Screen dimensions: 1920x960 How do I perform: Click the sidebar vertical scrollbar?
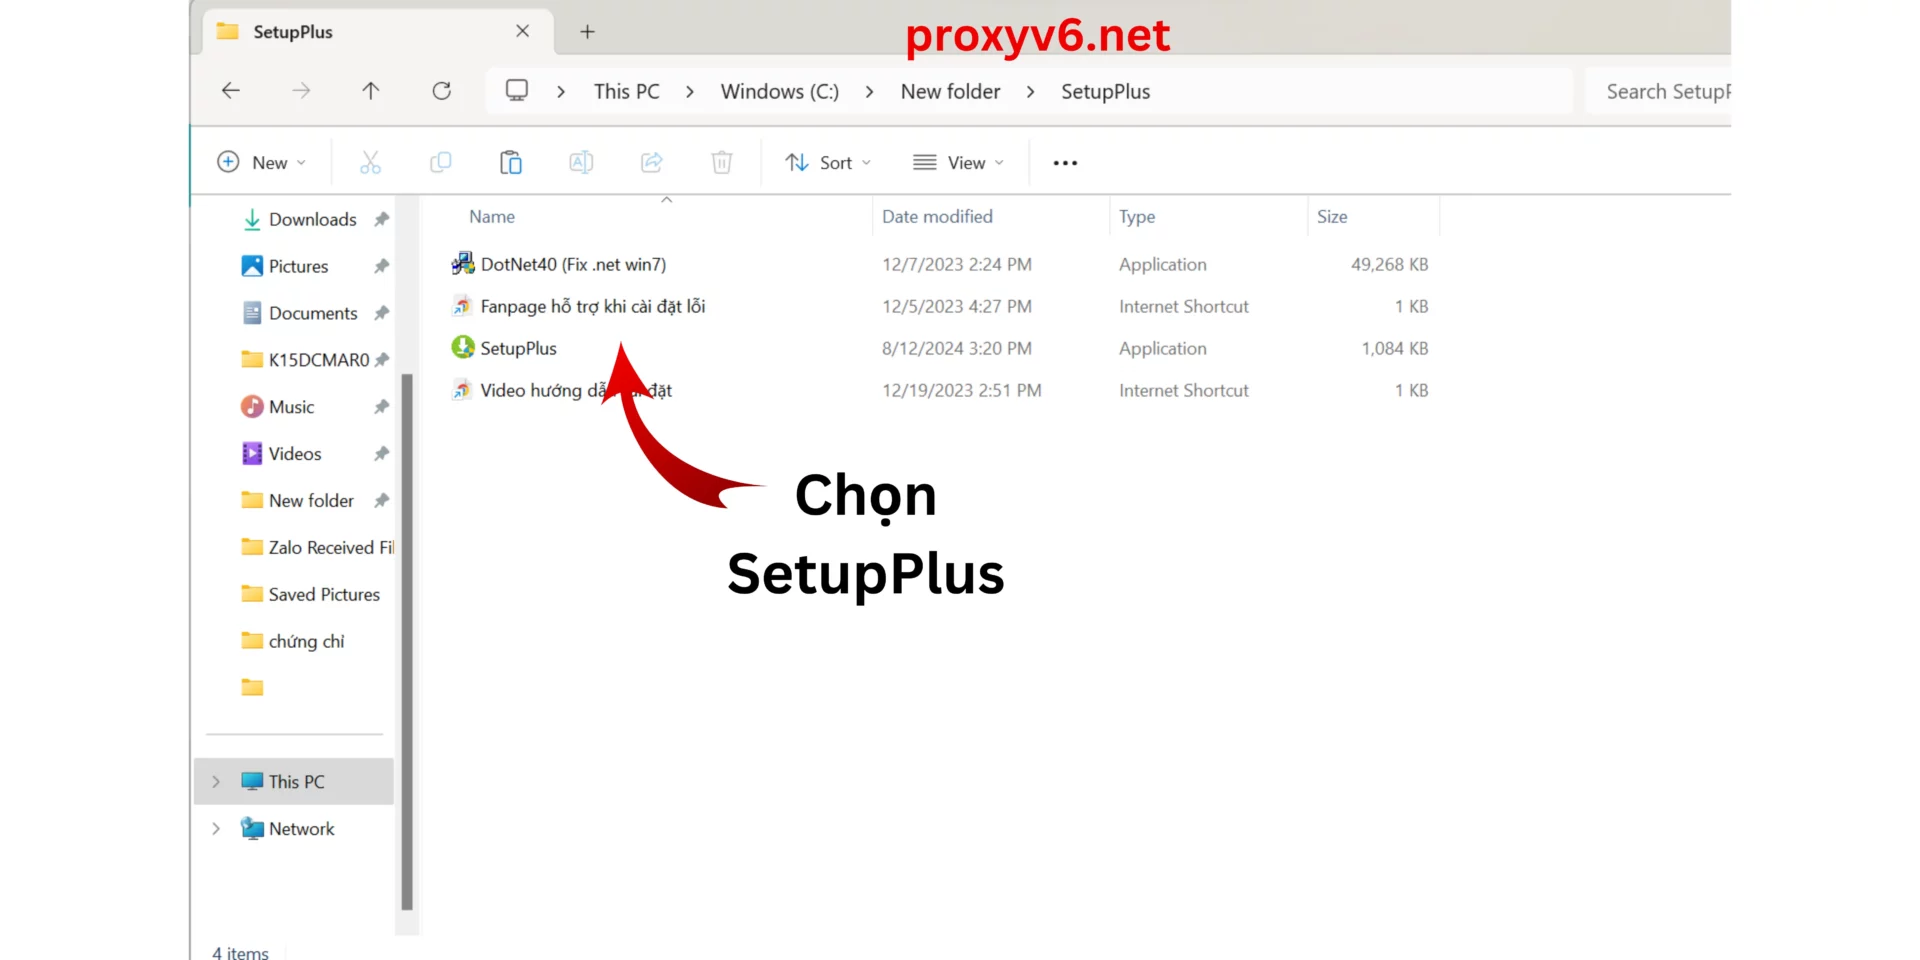[407, 640]
